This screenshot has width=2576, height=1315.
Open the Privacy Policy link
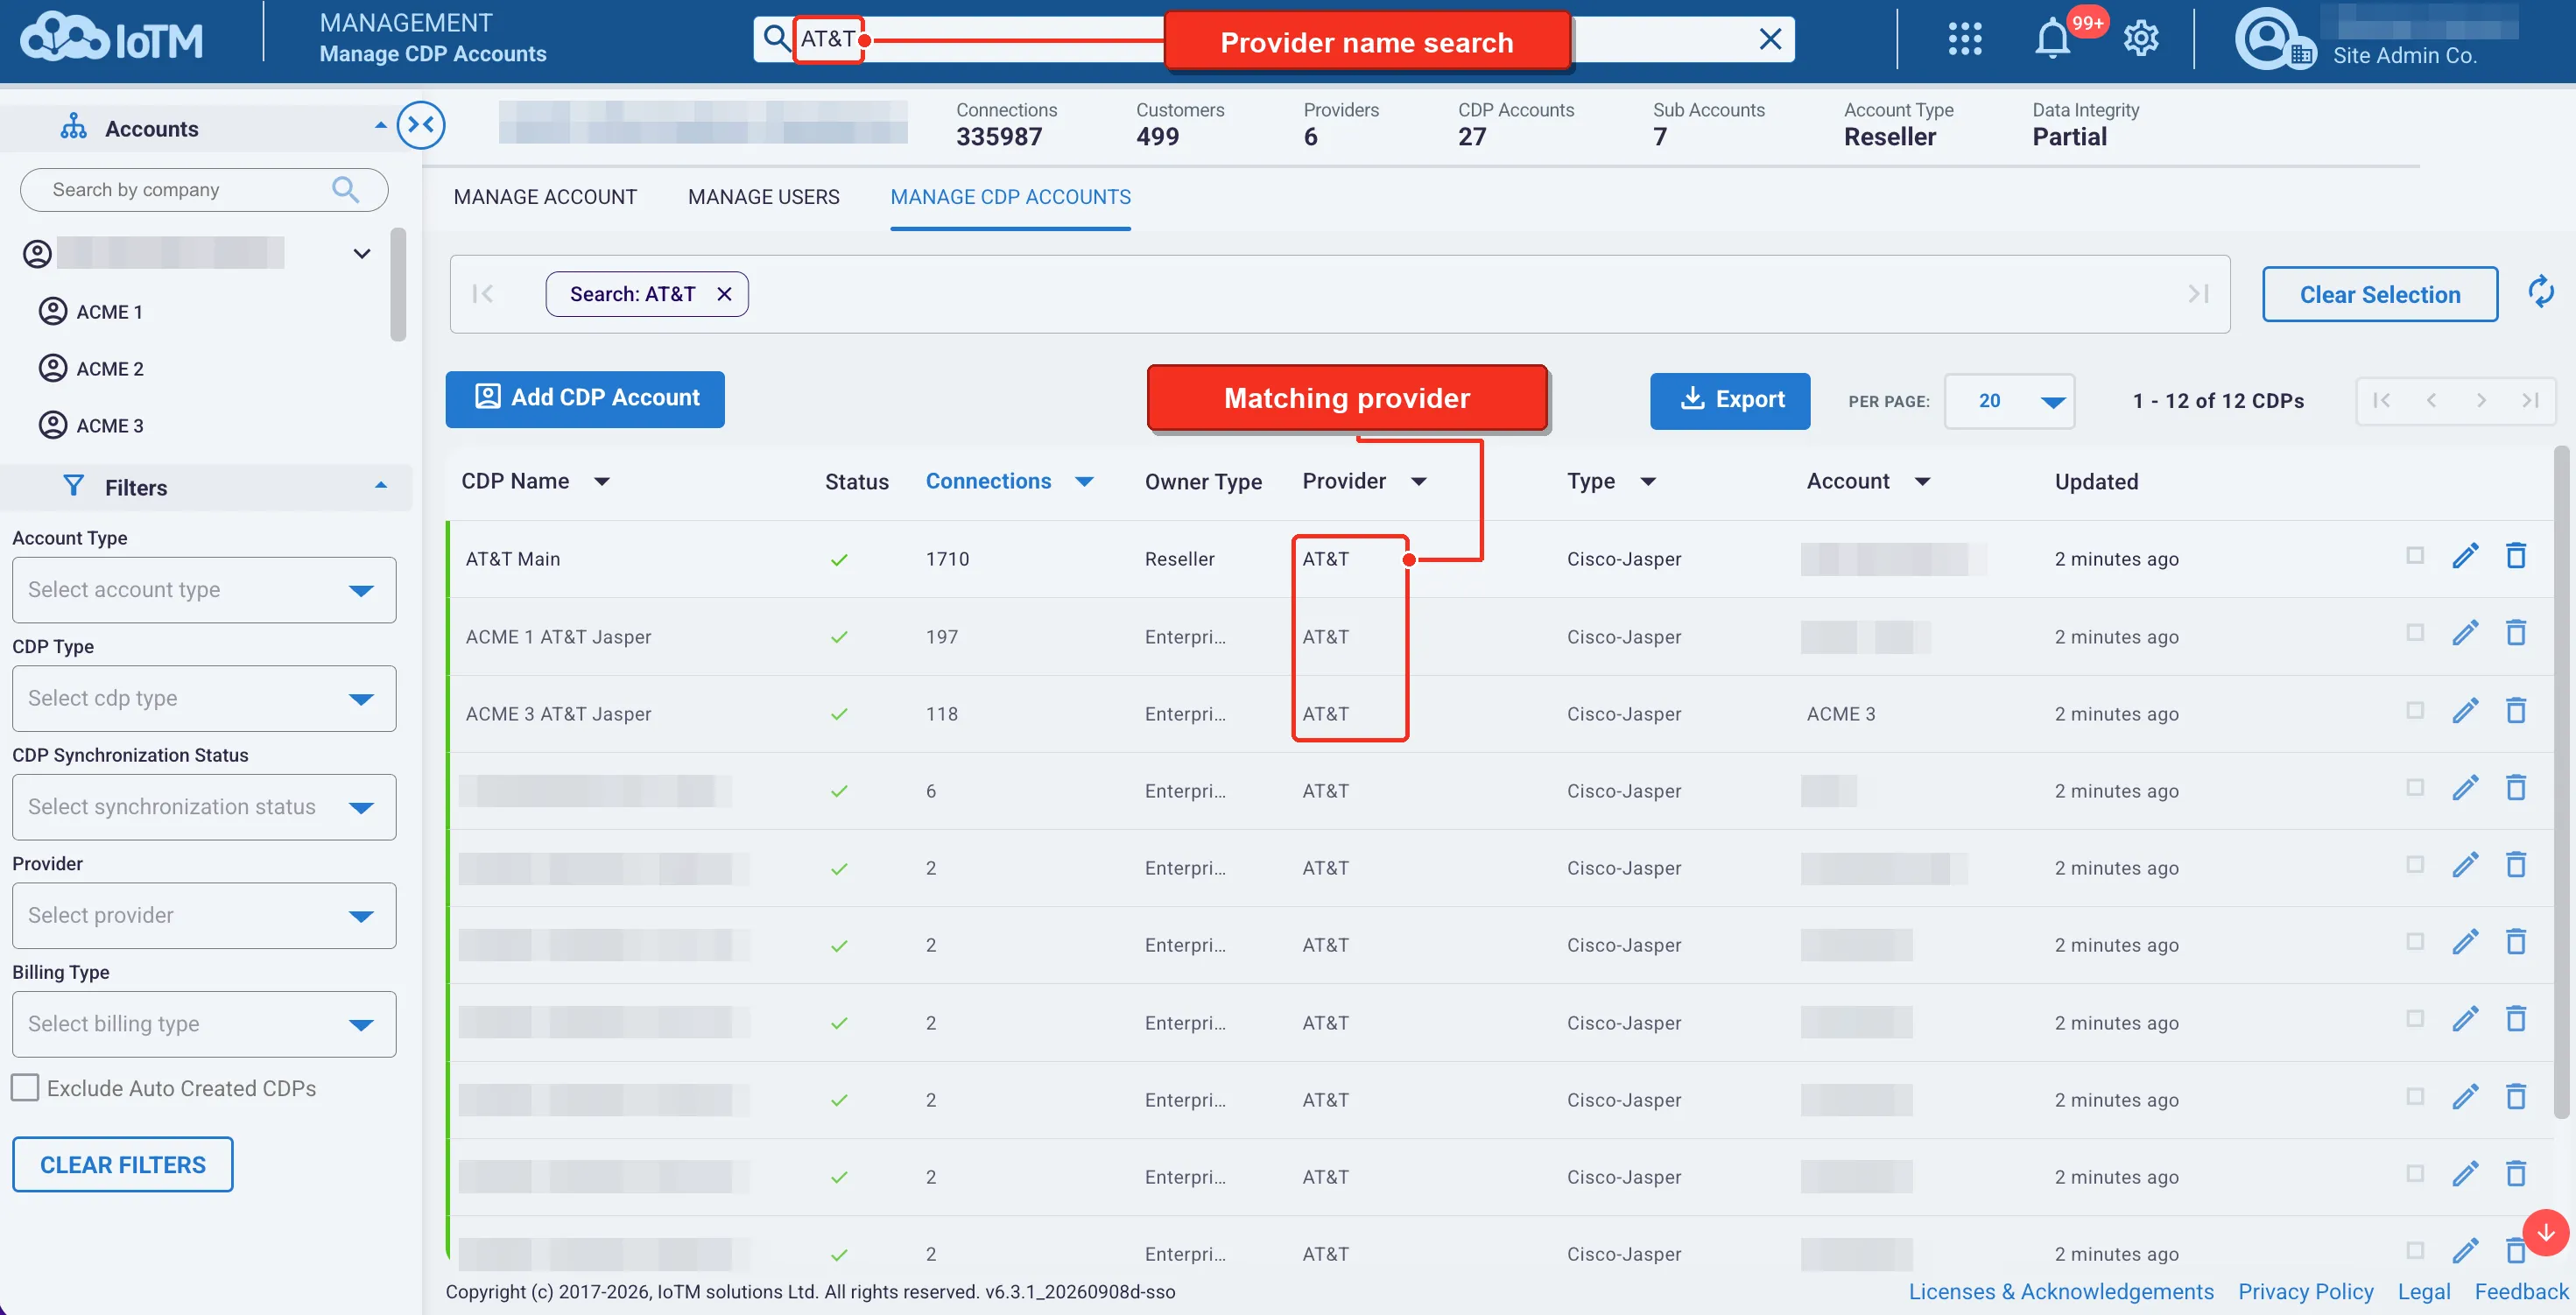2305,1291
